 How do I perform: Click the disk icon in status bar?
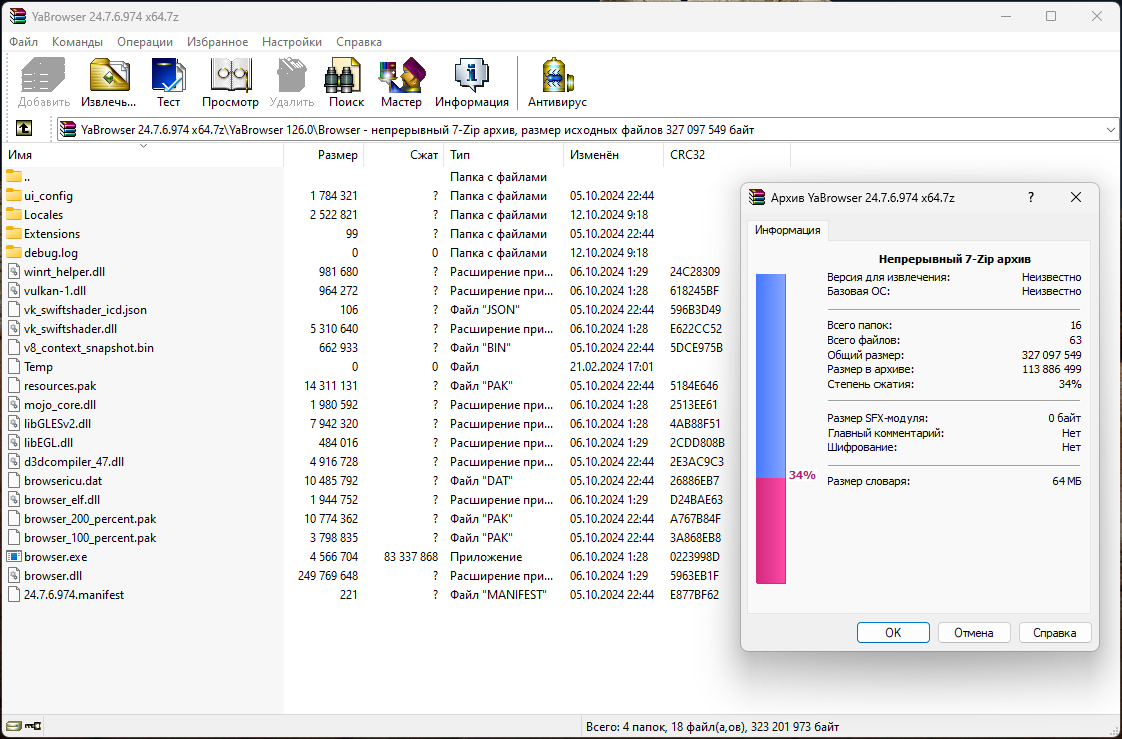click(14, 727)
